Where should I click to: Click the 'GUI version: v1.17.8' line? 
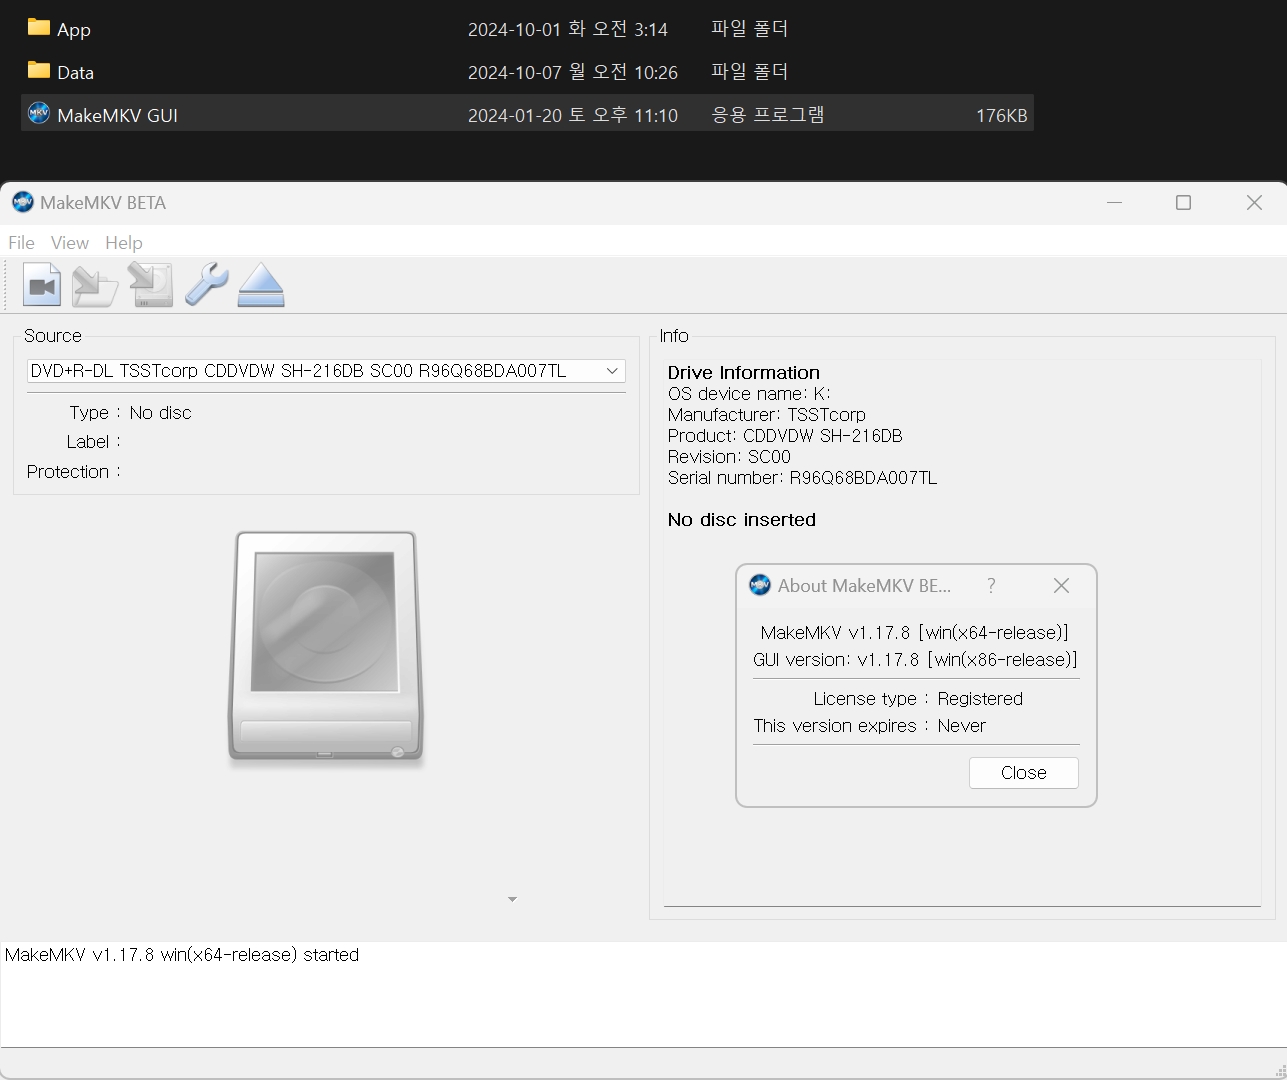[915, 660]
